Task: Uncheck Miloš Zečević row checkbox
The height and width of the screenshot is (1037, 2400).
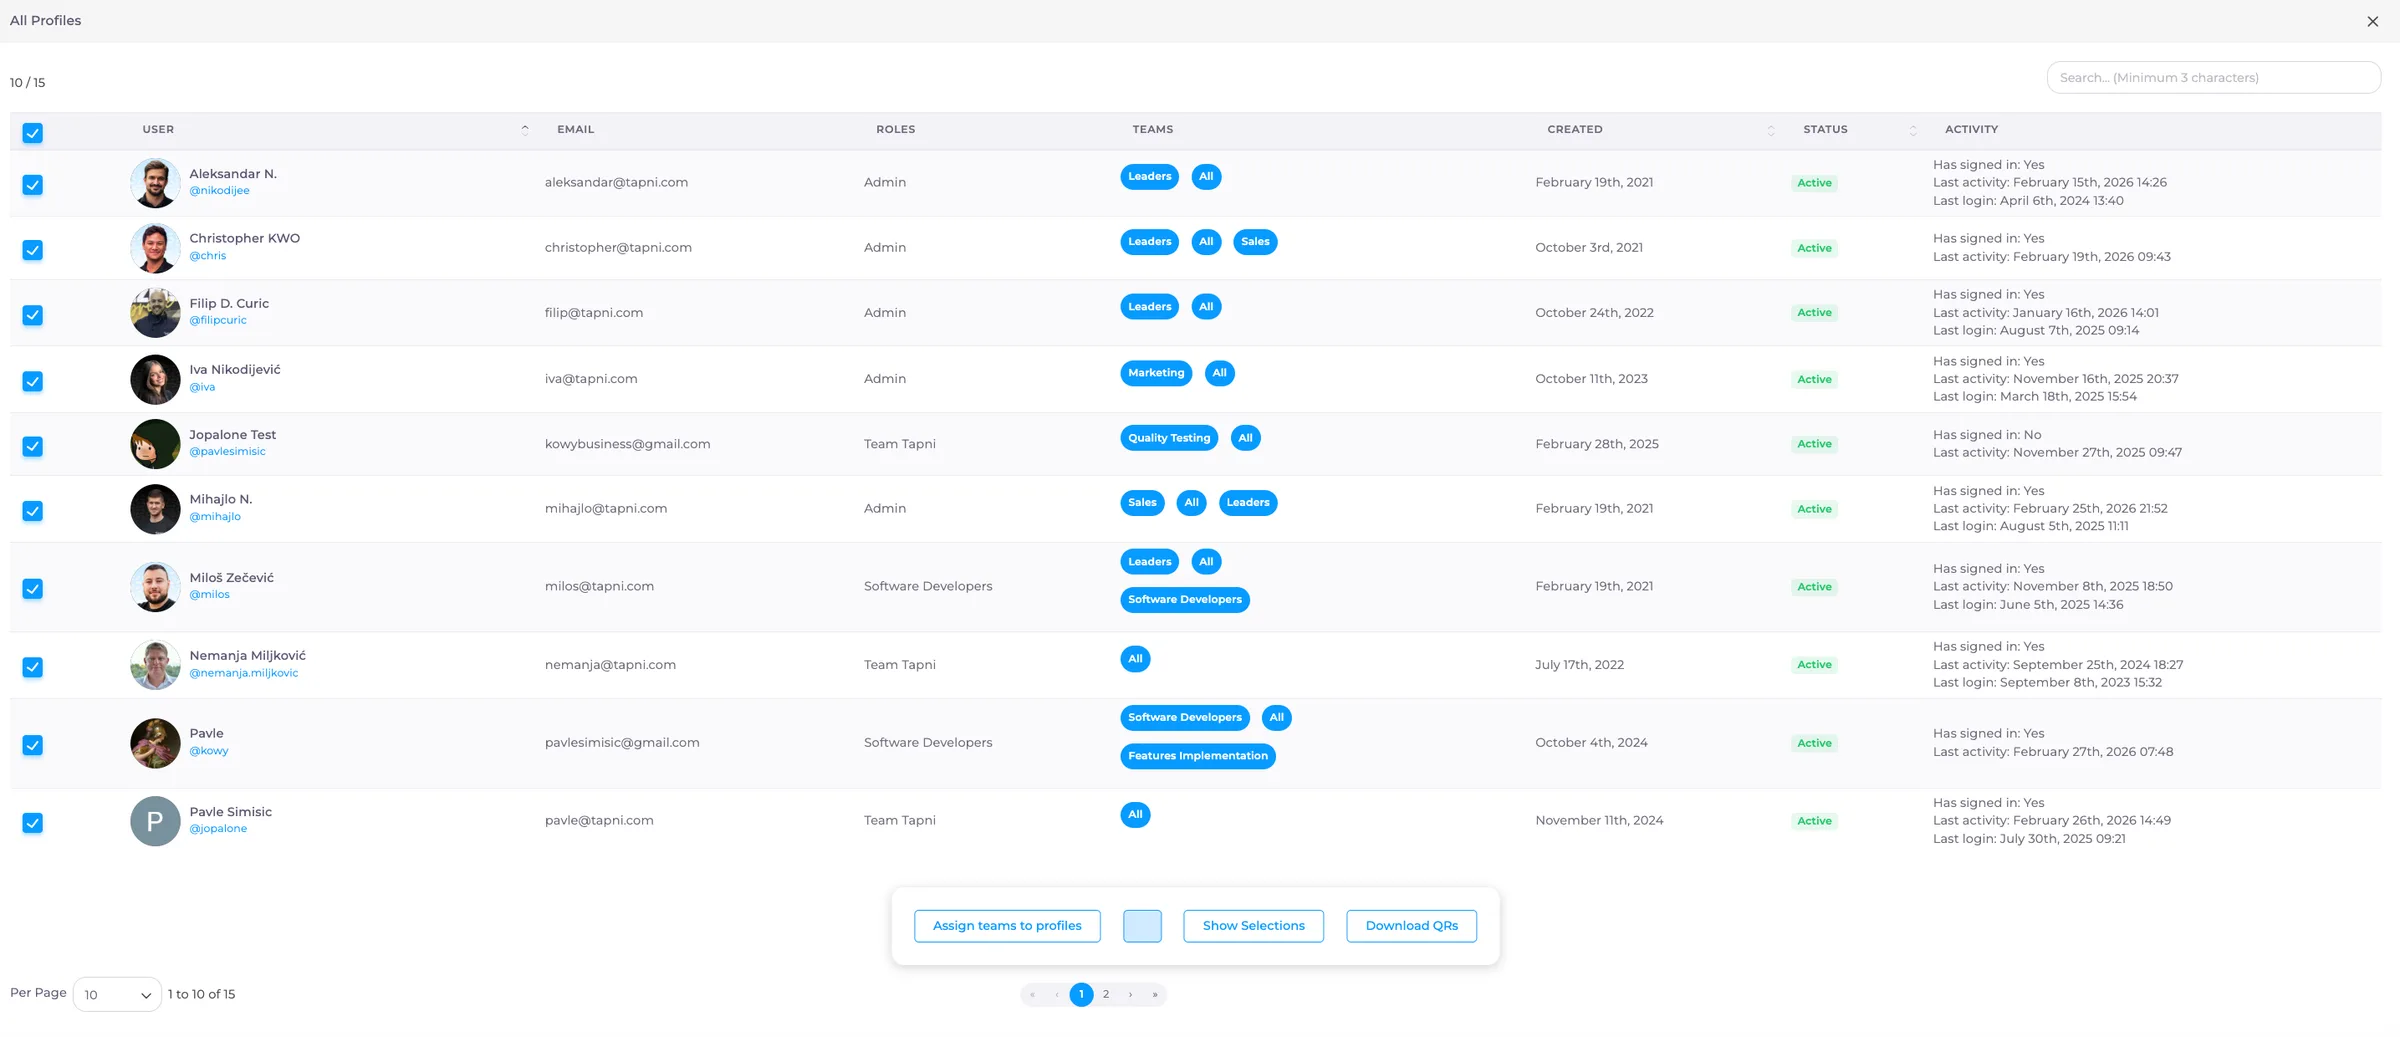Action: click(33, 589)
